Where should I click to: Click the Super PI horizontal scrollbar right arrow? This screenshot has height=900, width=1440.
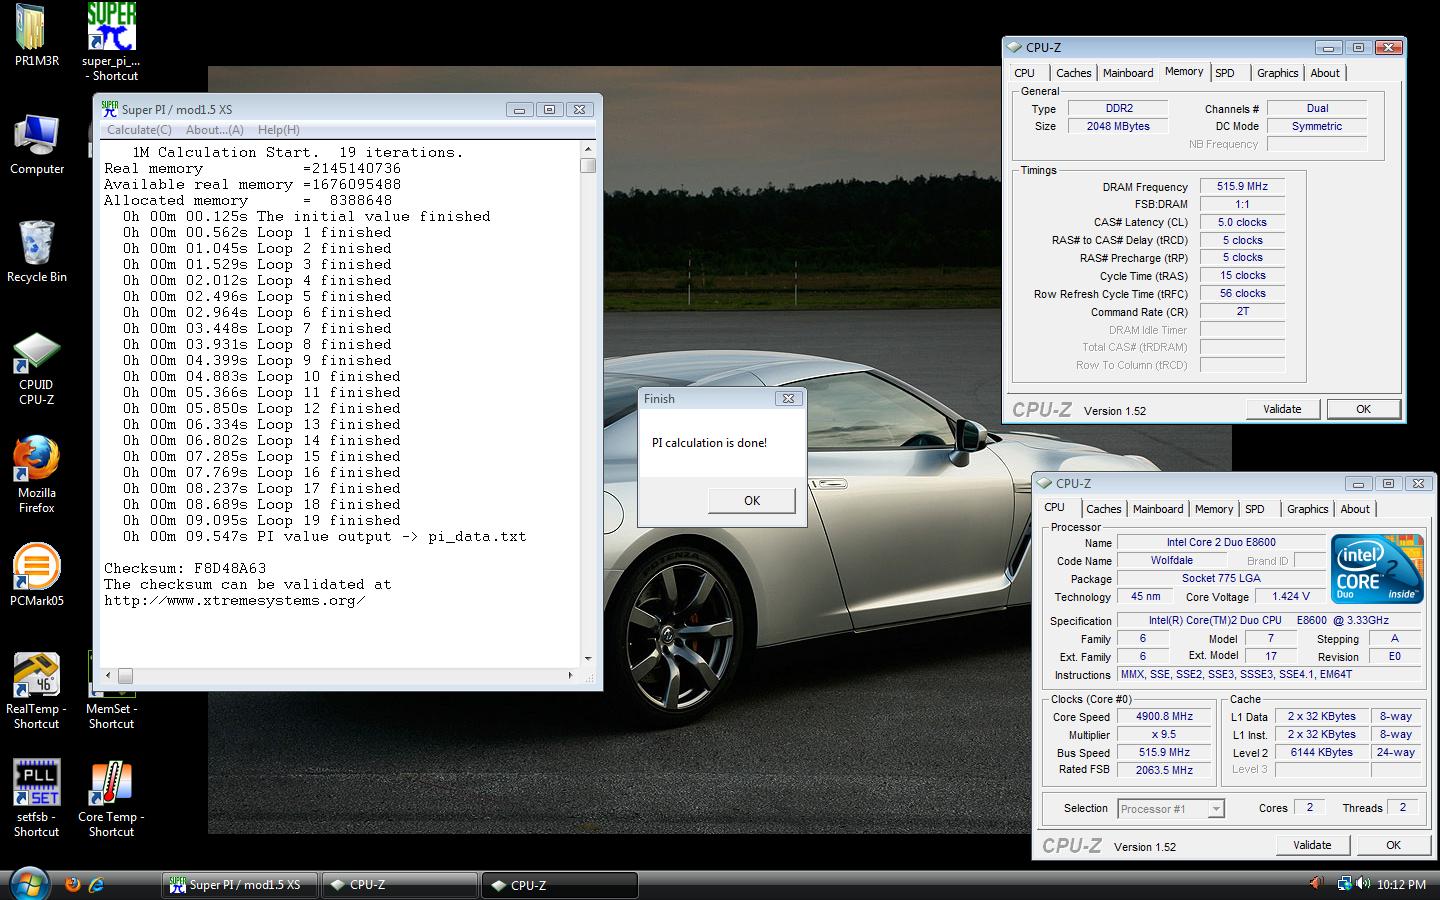(571, 676)
